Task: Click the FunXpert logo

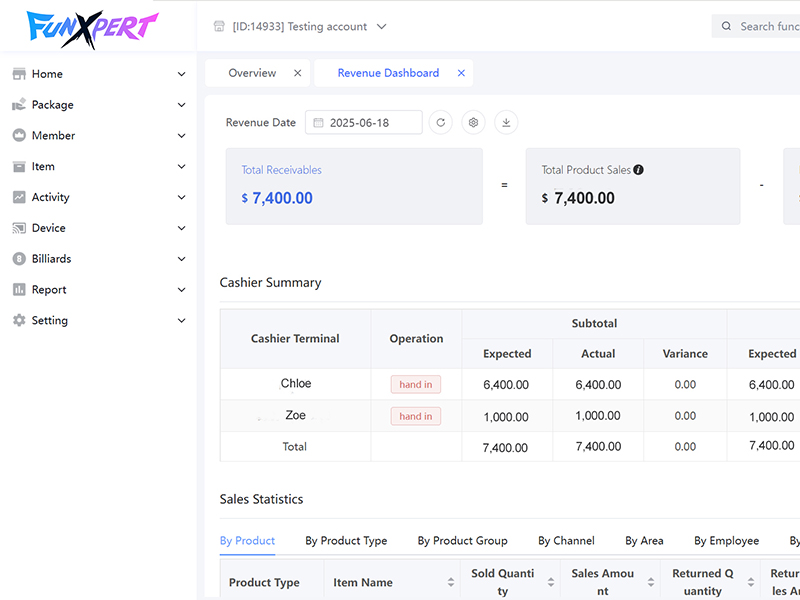Action: tap(92, 27)
